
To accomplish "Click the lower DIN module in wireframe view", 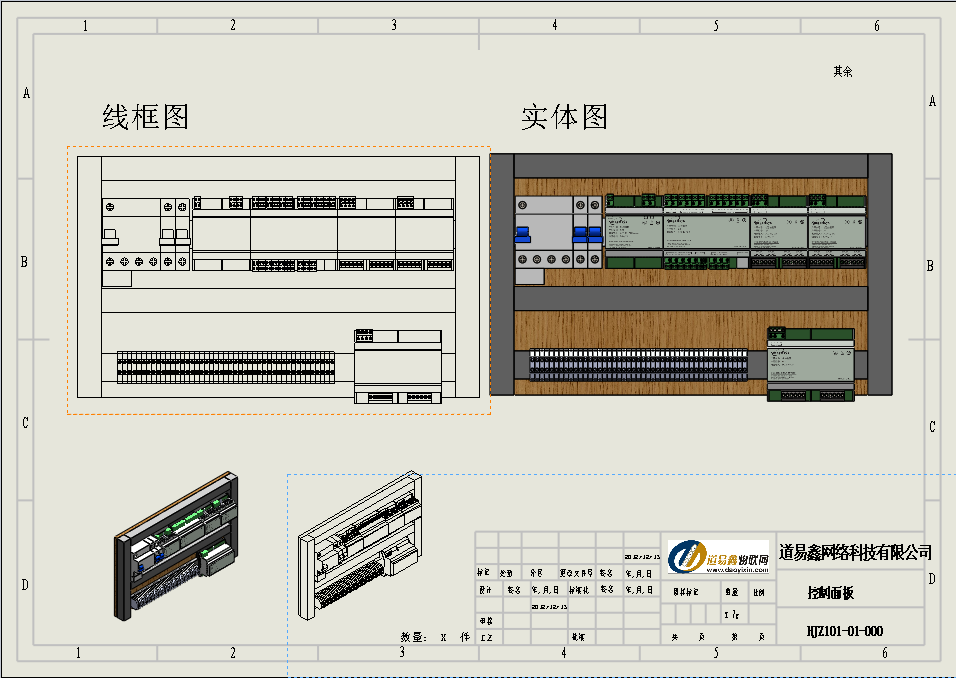I will click(397, 365).
